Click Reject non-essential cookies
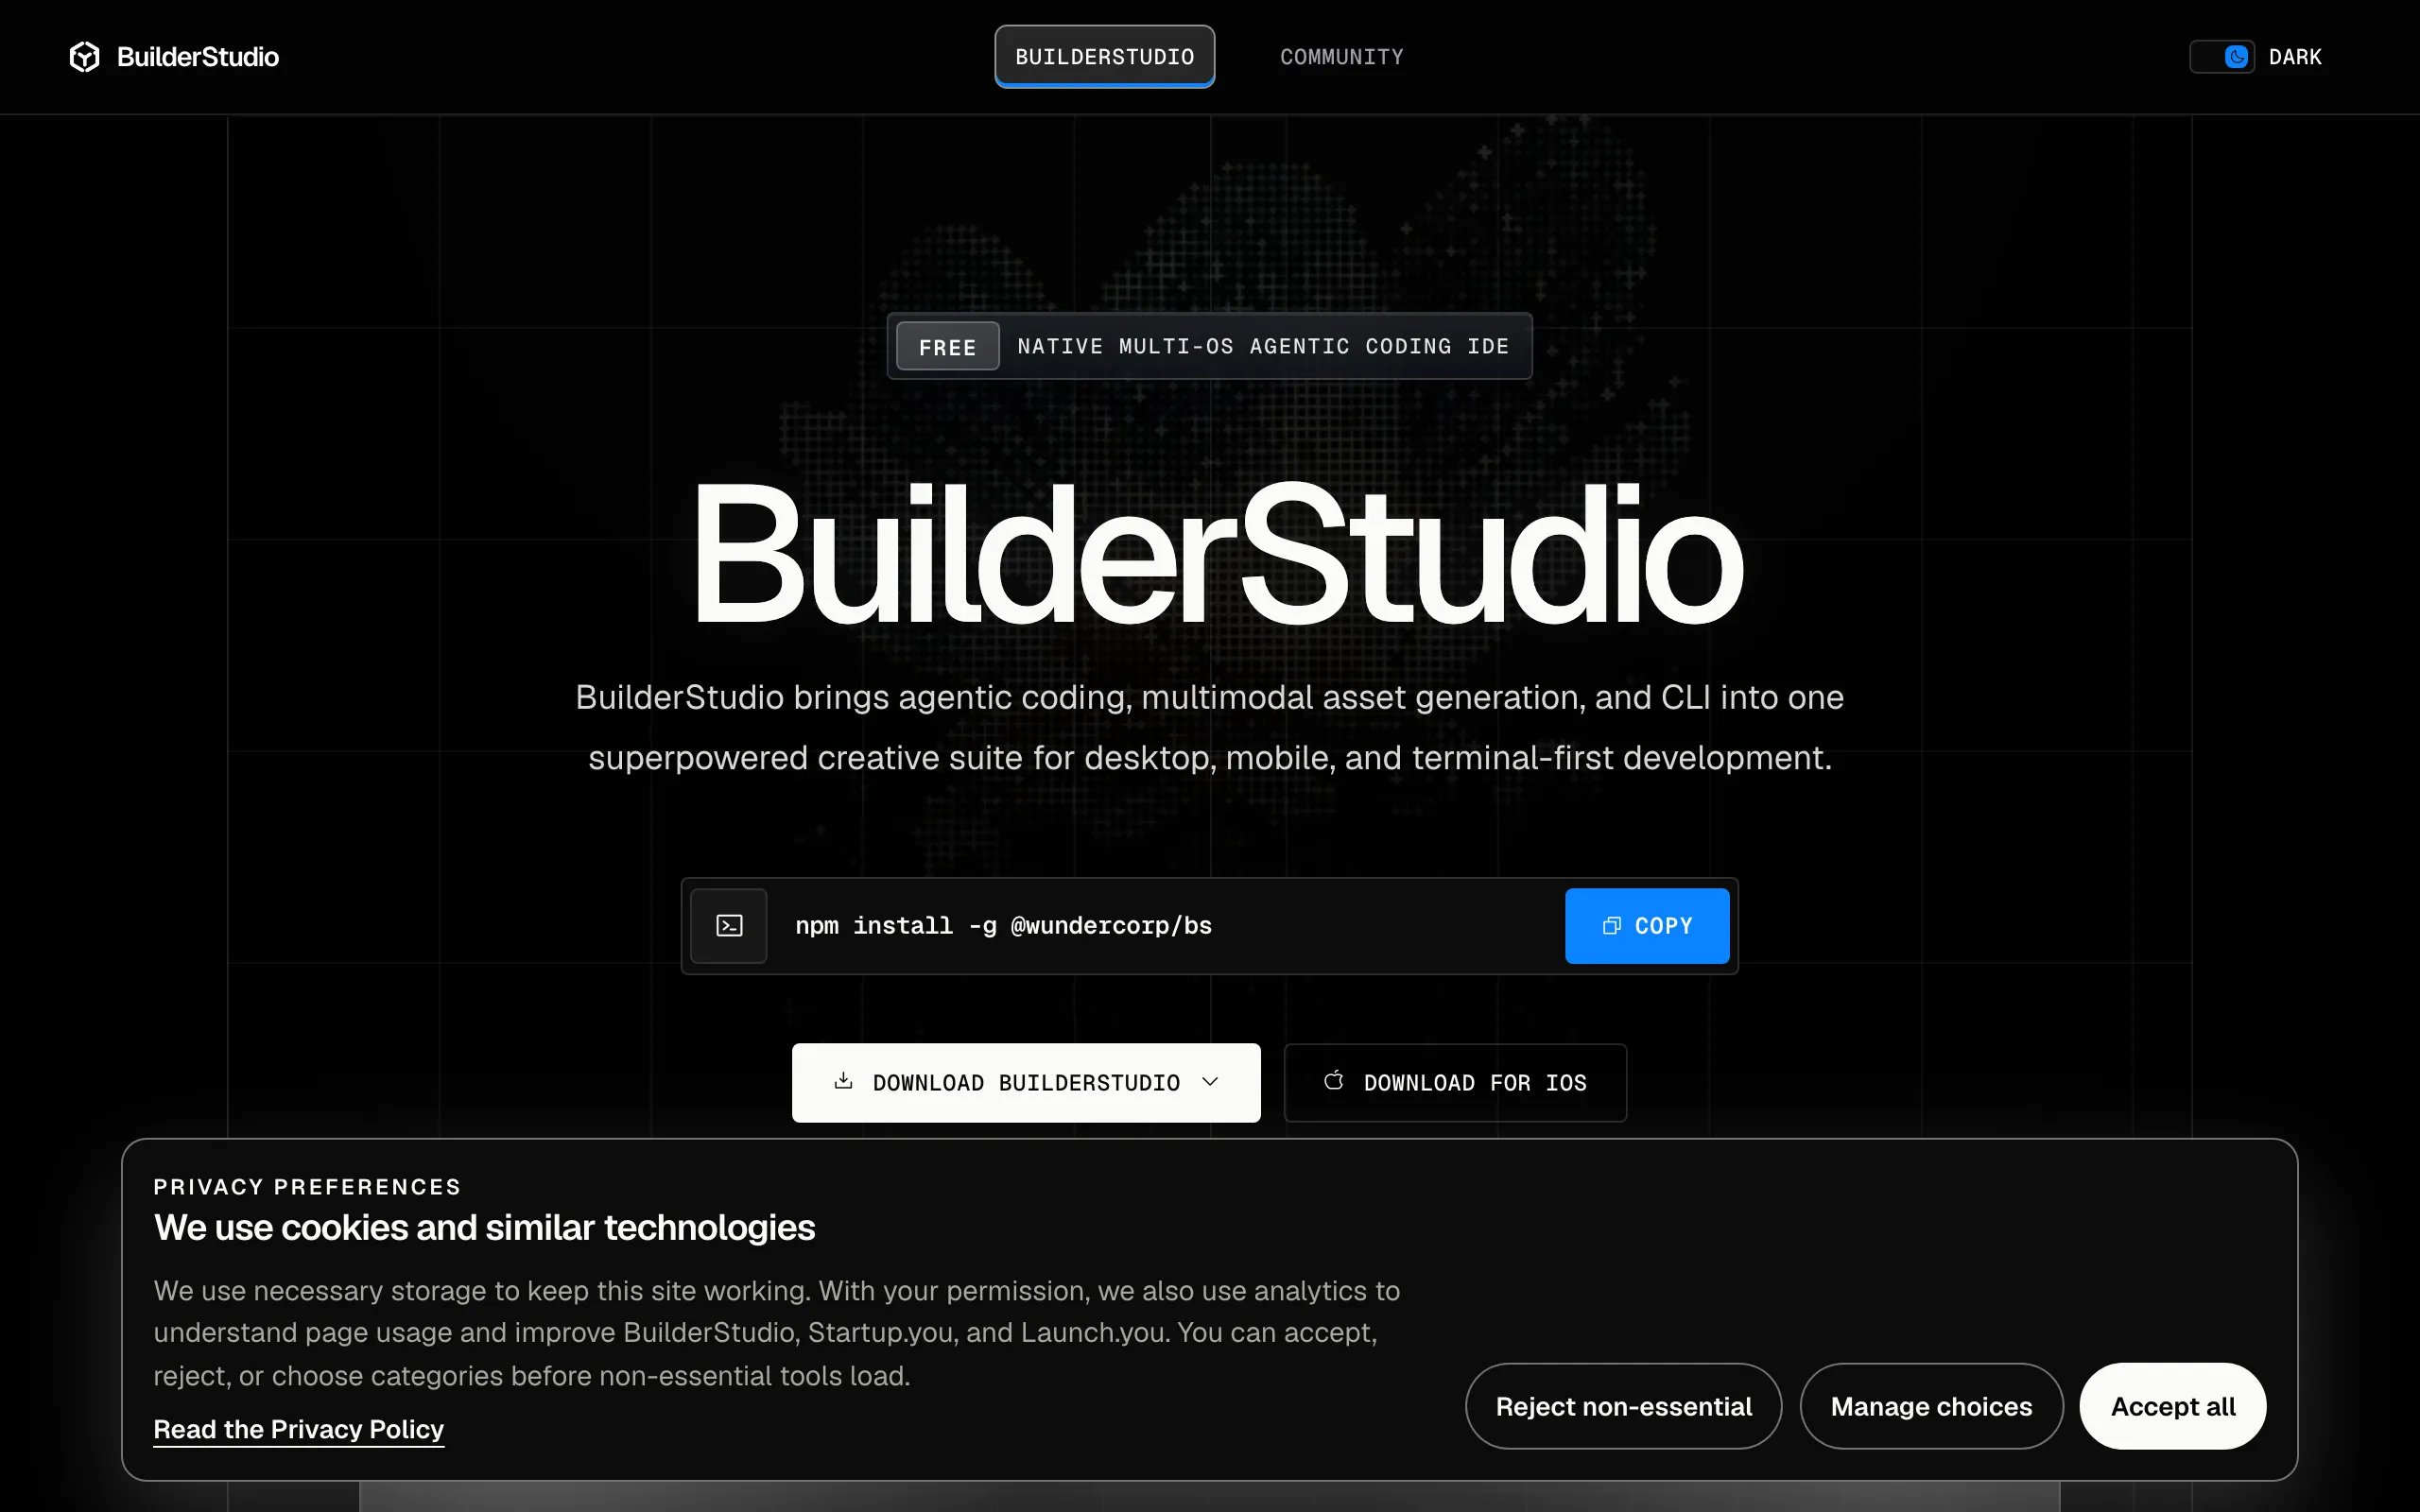 [x=1623, y=1406]
